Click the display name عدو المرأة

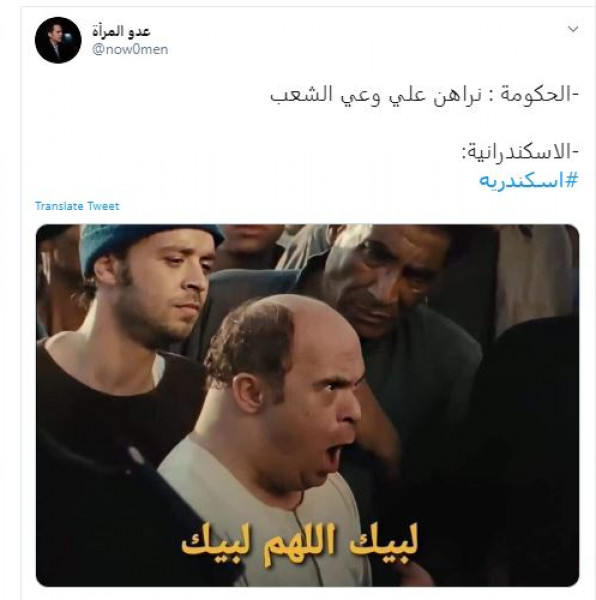pyautogui.click(x=121, y=31)
